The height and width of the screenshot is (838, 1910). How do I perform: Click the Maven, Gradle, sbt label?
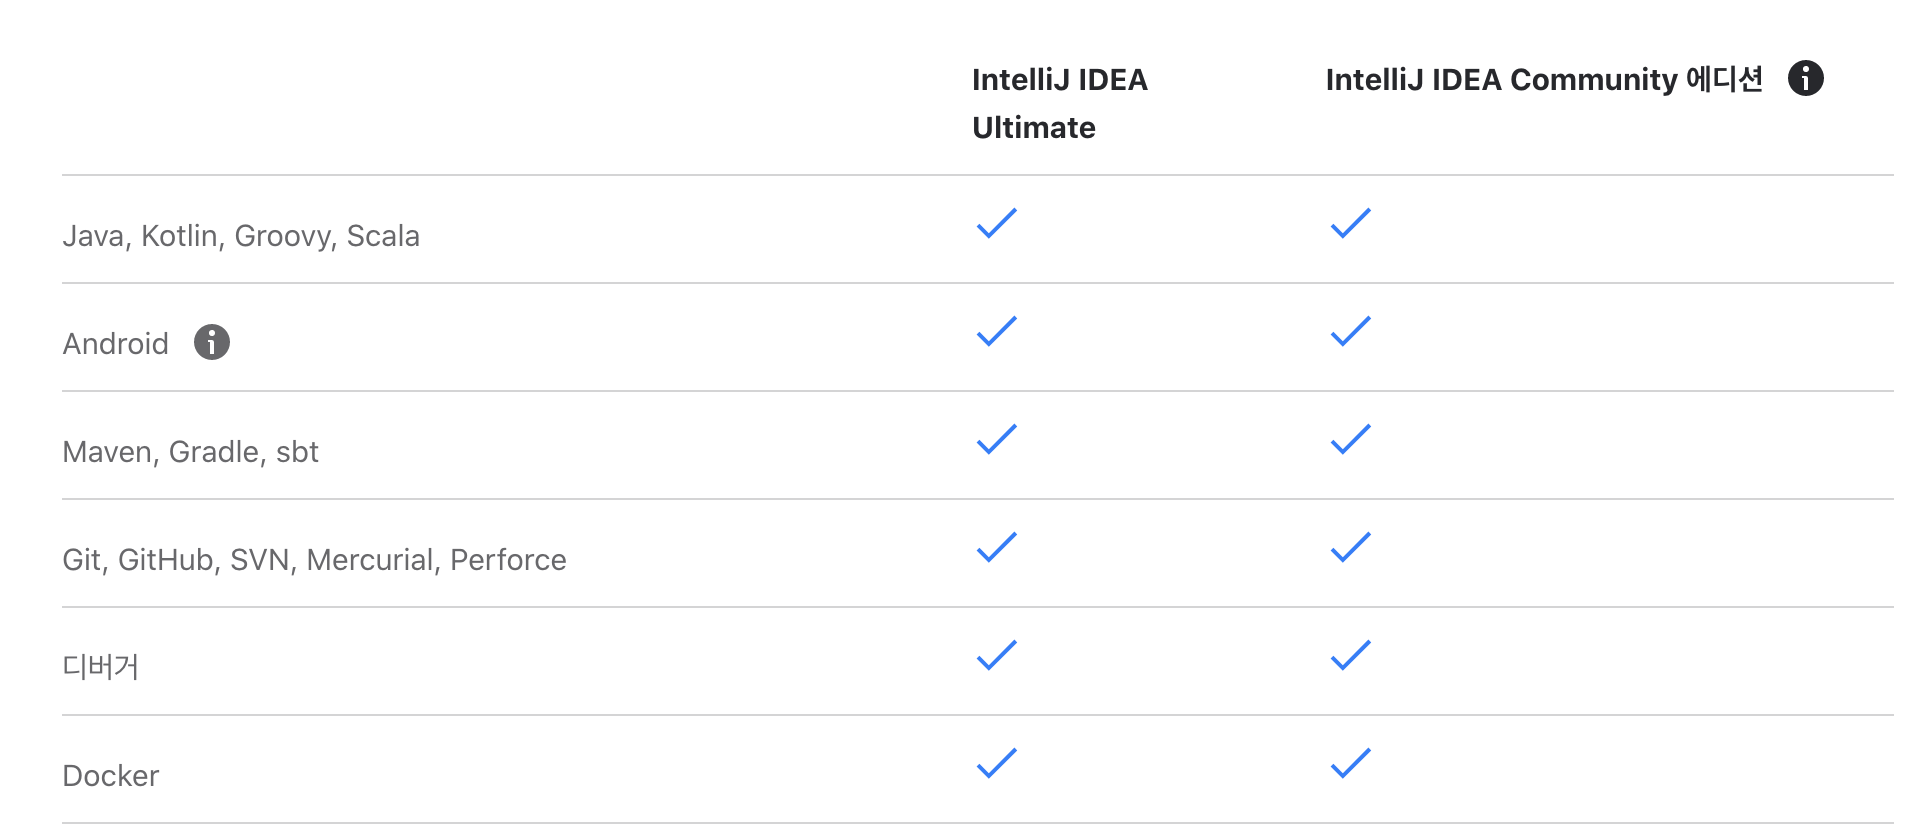[190, 452]
